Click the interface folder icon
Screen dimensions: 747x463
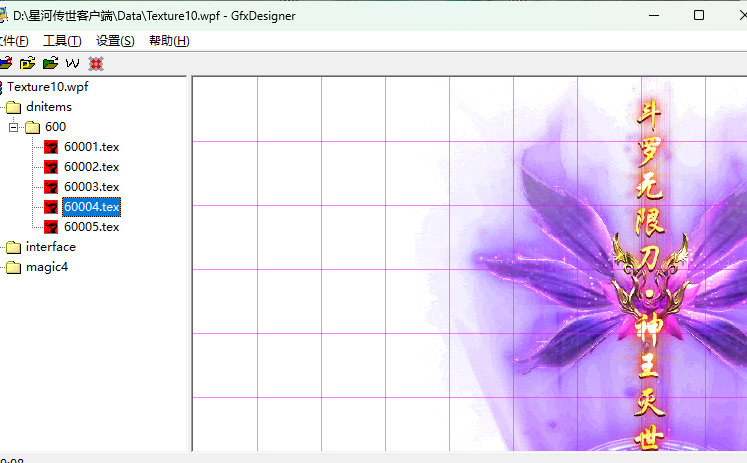point(13,247)
